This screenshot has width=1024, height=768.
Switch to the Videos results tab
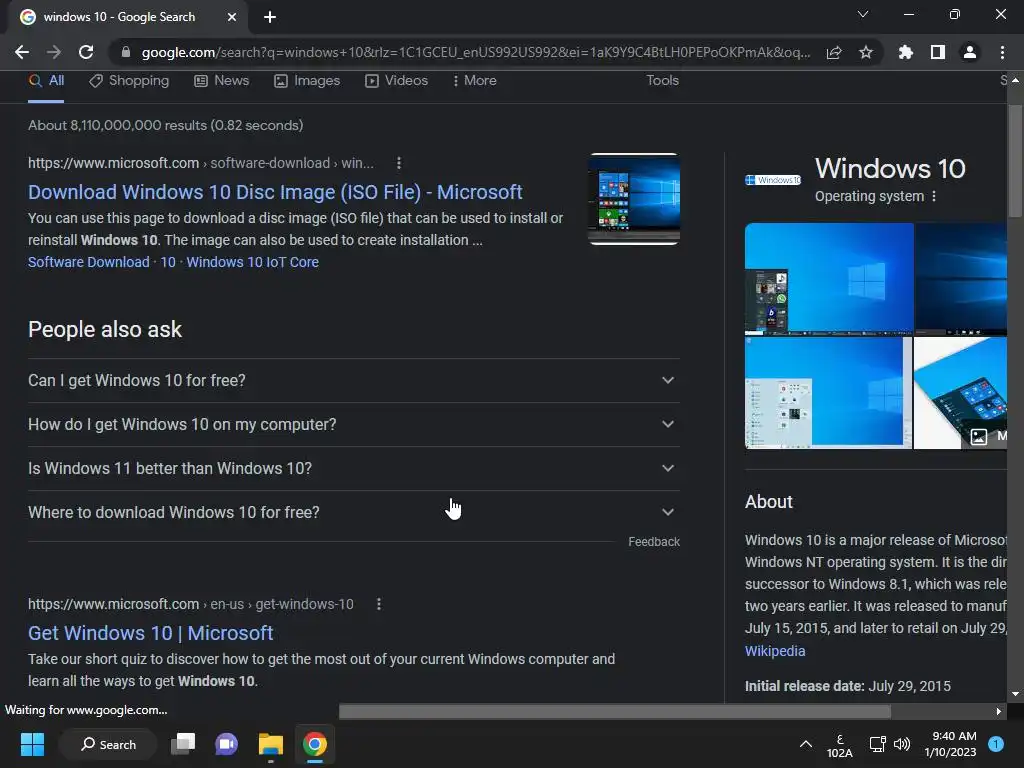396,80
